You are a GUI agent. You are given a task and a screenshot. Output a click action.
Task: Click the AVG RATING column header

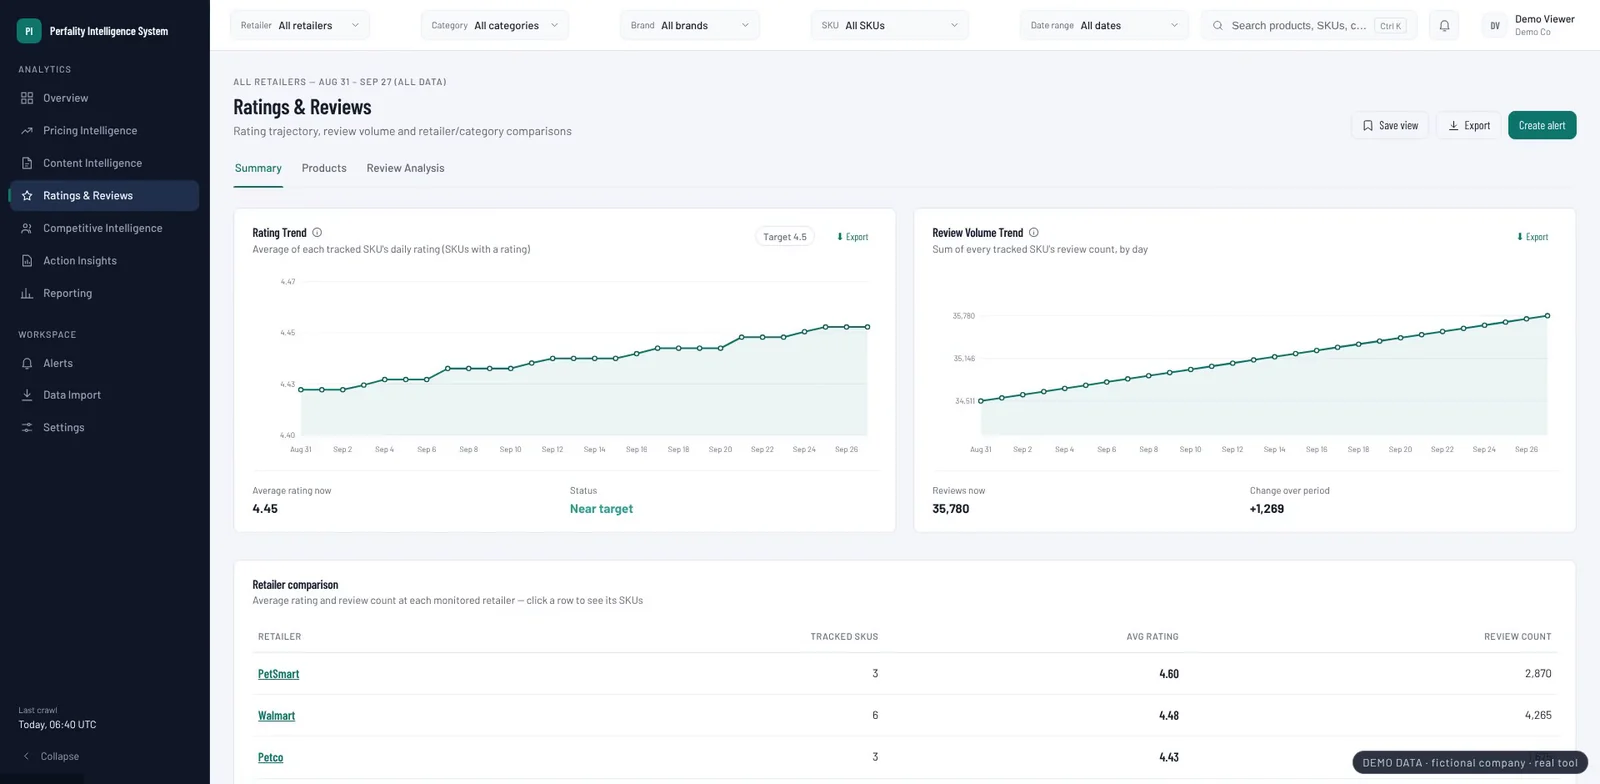(1152, 637)
